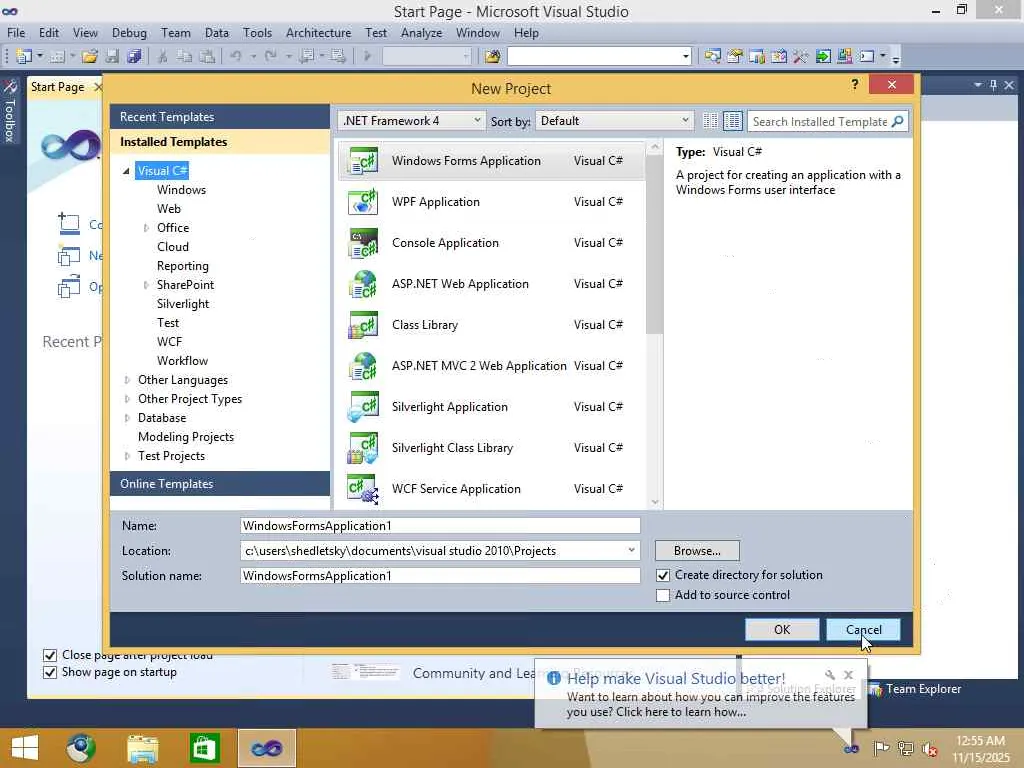The width and height of the screenshot is (1024, 768).
Task: Select Modeling Projects in the tree
Action: click(185, 437)
